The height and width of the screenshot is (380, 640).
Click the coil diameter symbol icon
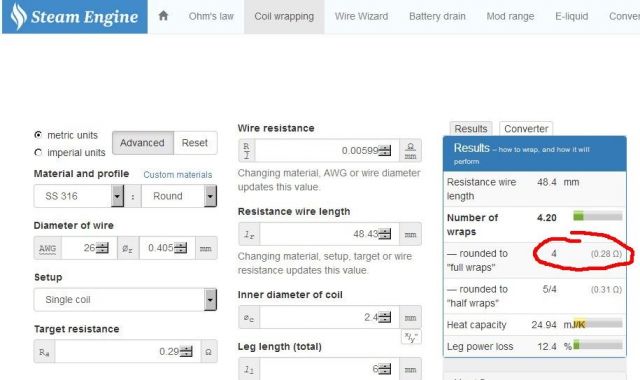pos(249,318)
